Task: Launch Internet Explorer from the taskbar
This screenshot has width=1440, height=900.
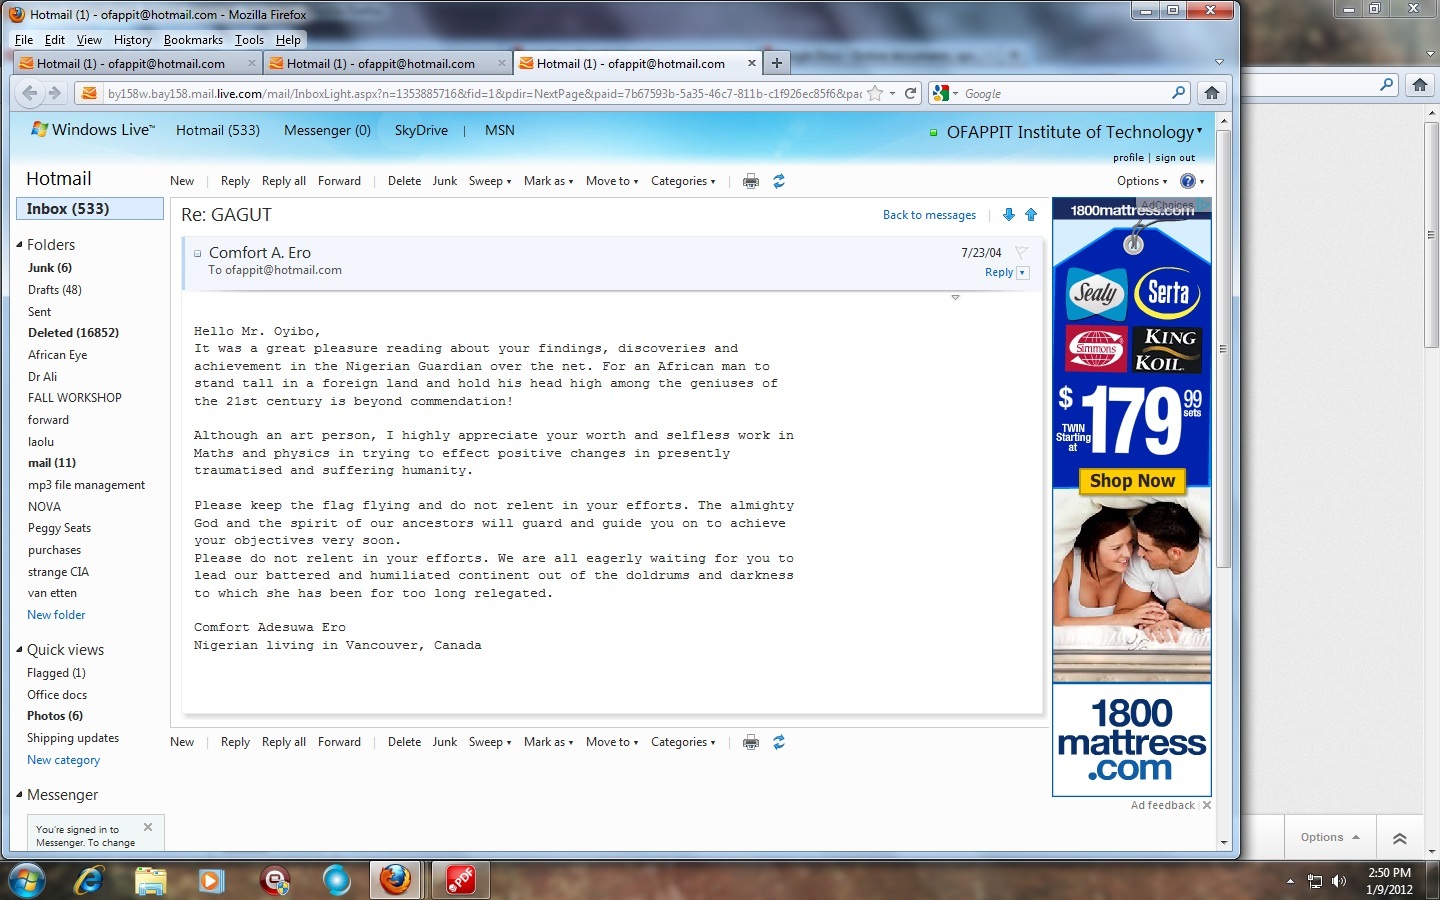Action: click(x=89, y=880)
